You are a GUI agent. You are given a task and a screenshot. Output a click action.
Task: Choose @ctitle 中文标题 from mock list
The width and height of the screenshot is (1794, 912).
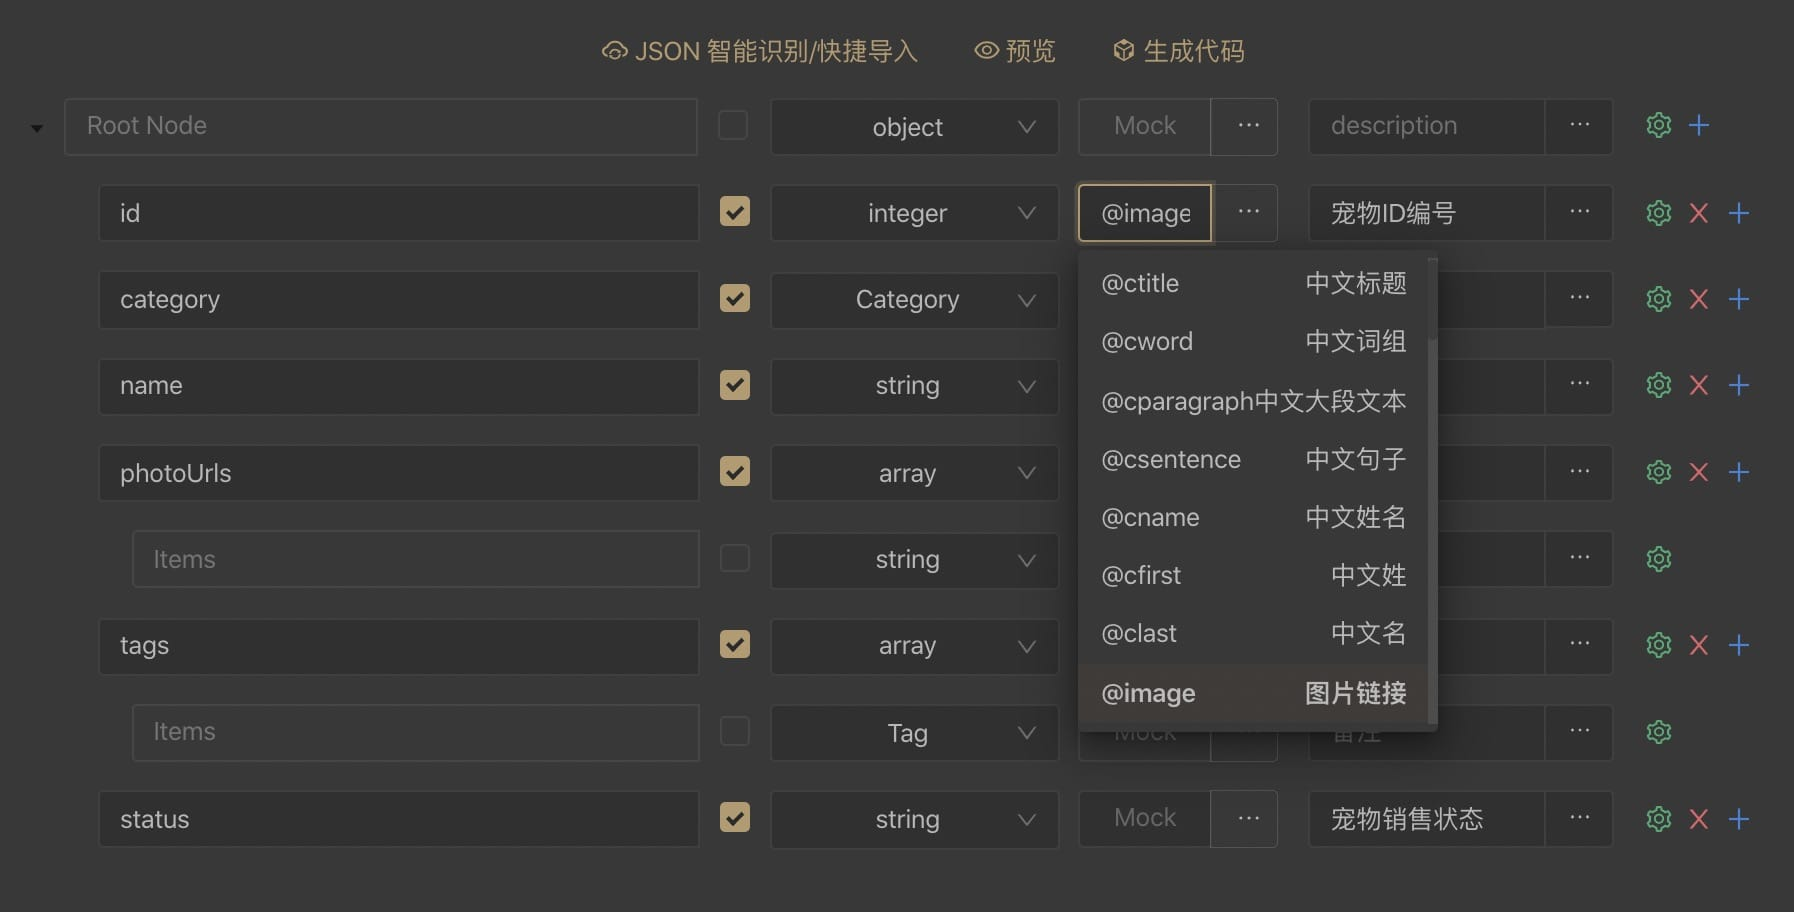[x=1253, y=283]
